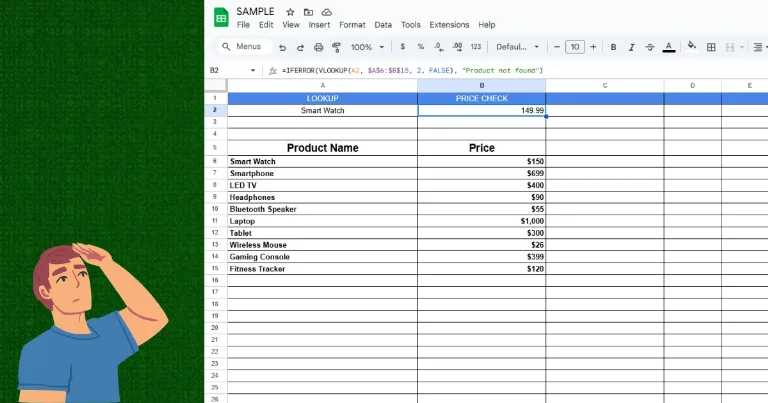Click the move to folder icon
The image size is (768, 403).
tap(308, 11)
